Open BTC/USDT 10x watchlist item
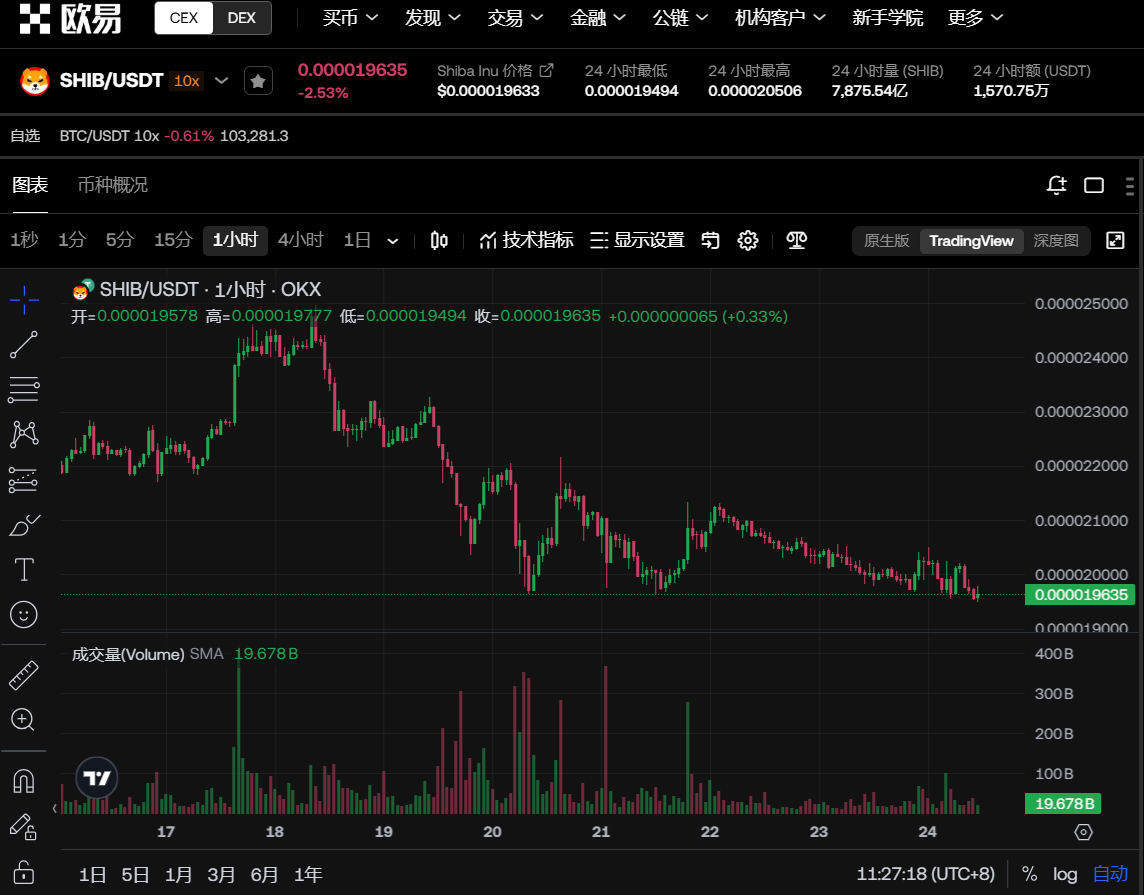Viewport: 1144px width, 895px height. (x=174, y=136)
